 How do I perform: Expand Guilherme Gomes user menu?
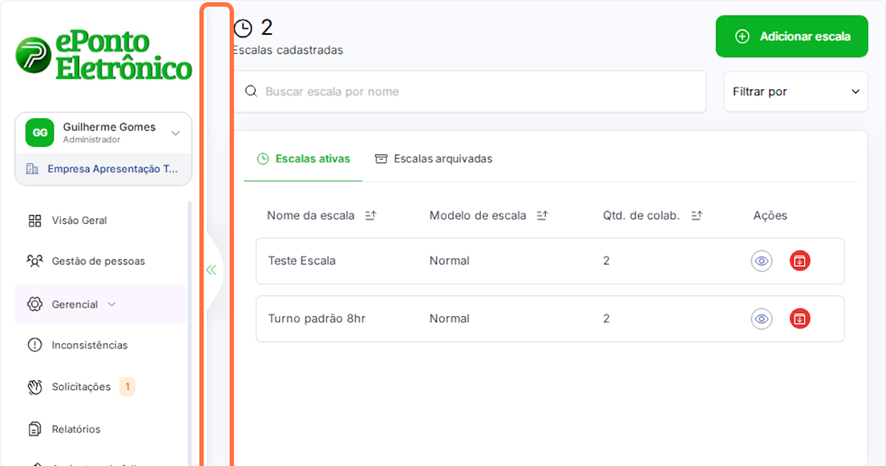(x=176, y=132)
